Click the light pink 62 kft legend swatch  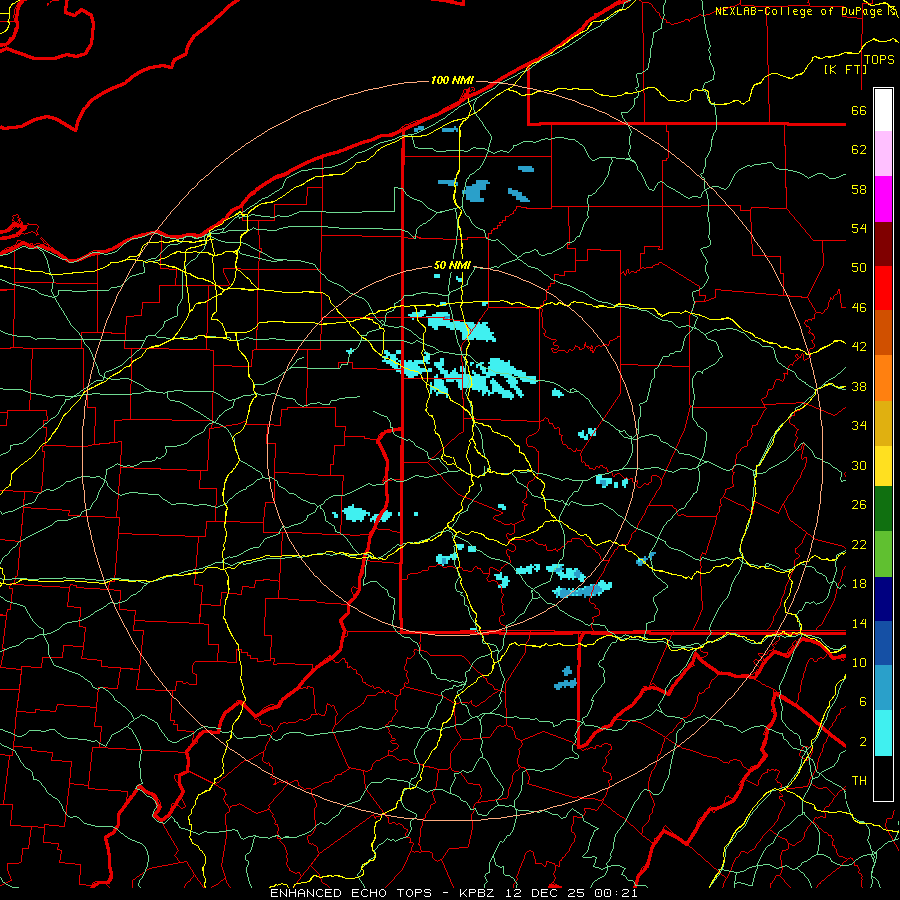pos(883,154)
